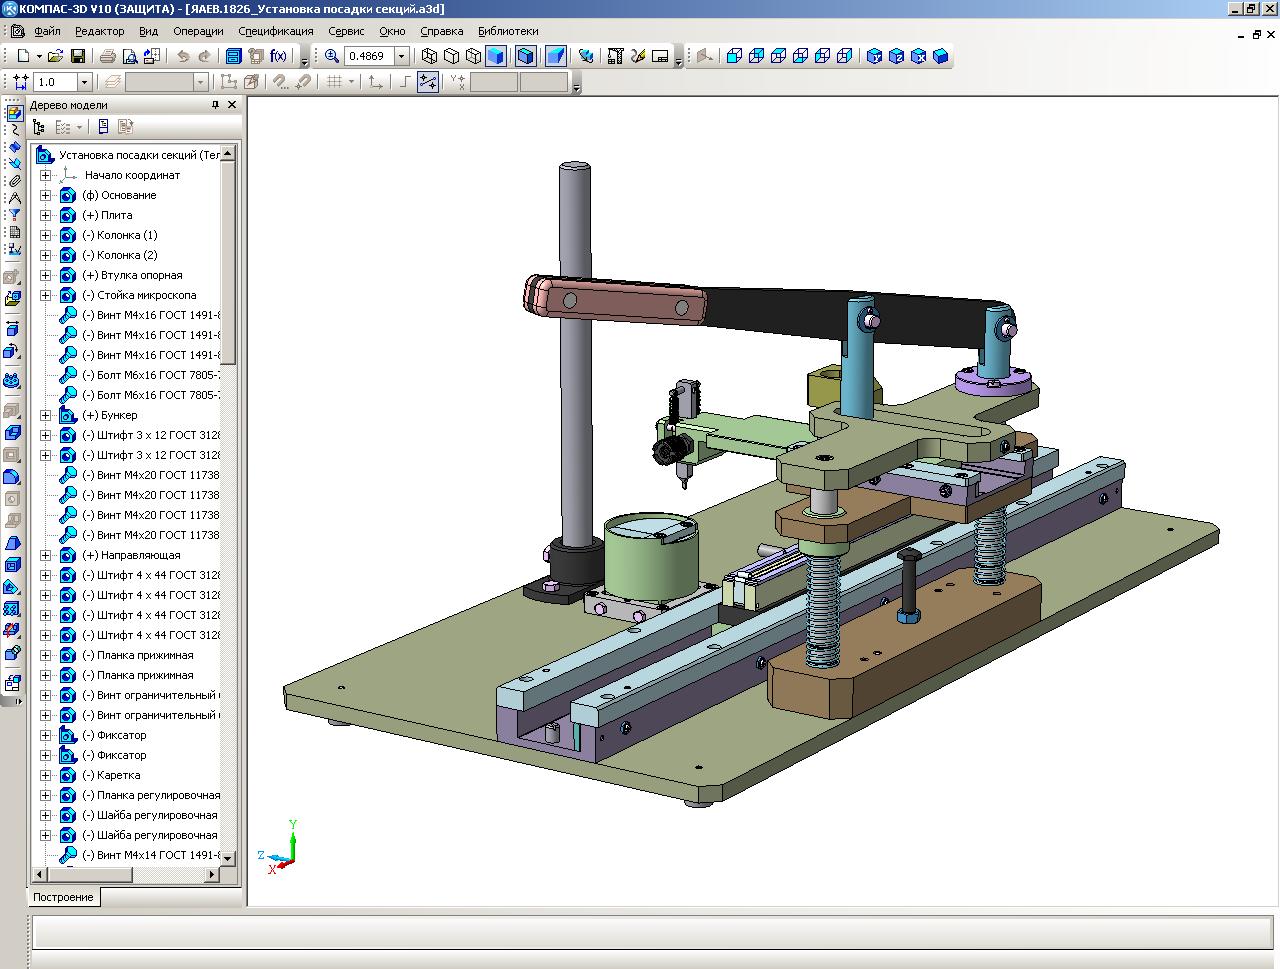Screen dimensions: 1280x969
Task: Toggle perspective projection view button
Action: (556, 56)
